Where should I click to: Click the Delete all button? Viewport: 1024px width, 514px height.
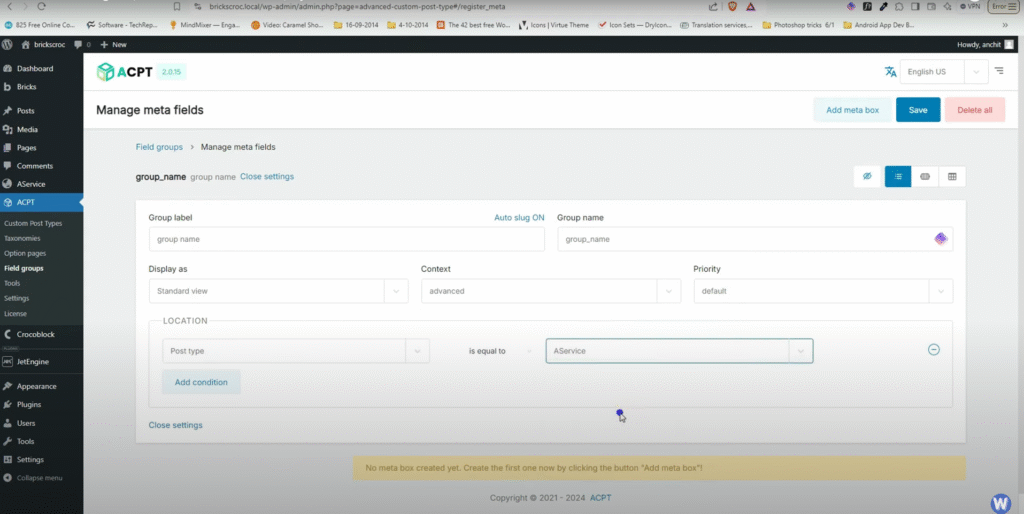[974, 110]
